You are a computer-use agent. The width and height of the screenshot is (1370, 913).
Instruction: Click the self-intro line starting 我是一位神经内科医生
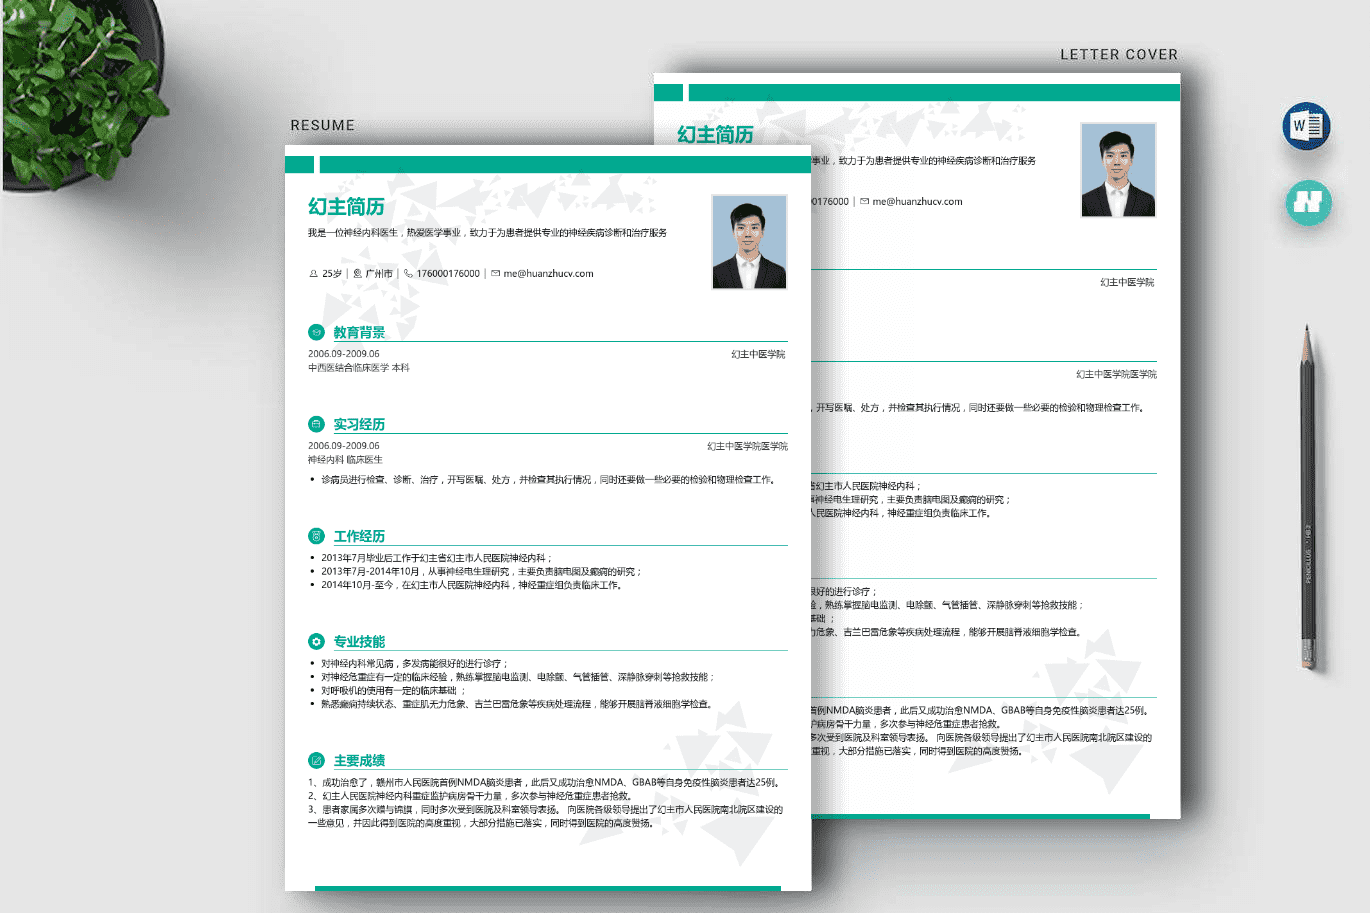487,233
